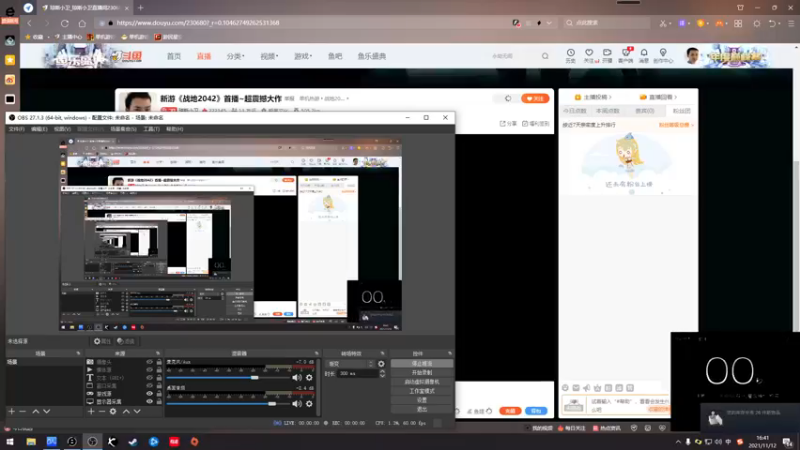Click the orange 关注 follow button
Viewport: 800px width, 450px height.
tap(535, 98)
